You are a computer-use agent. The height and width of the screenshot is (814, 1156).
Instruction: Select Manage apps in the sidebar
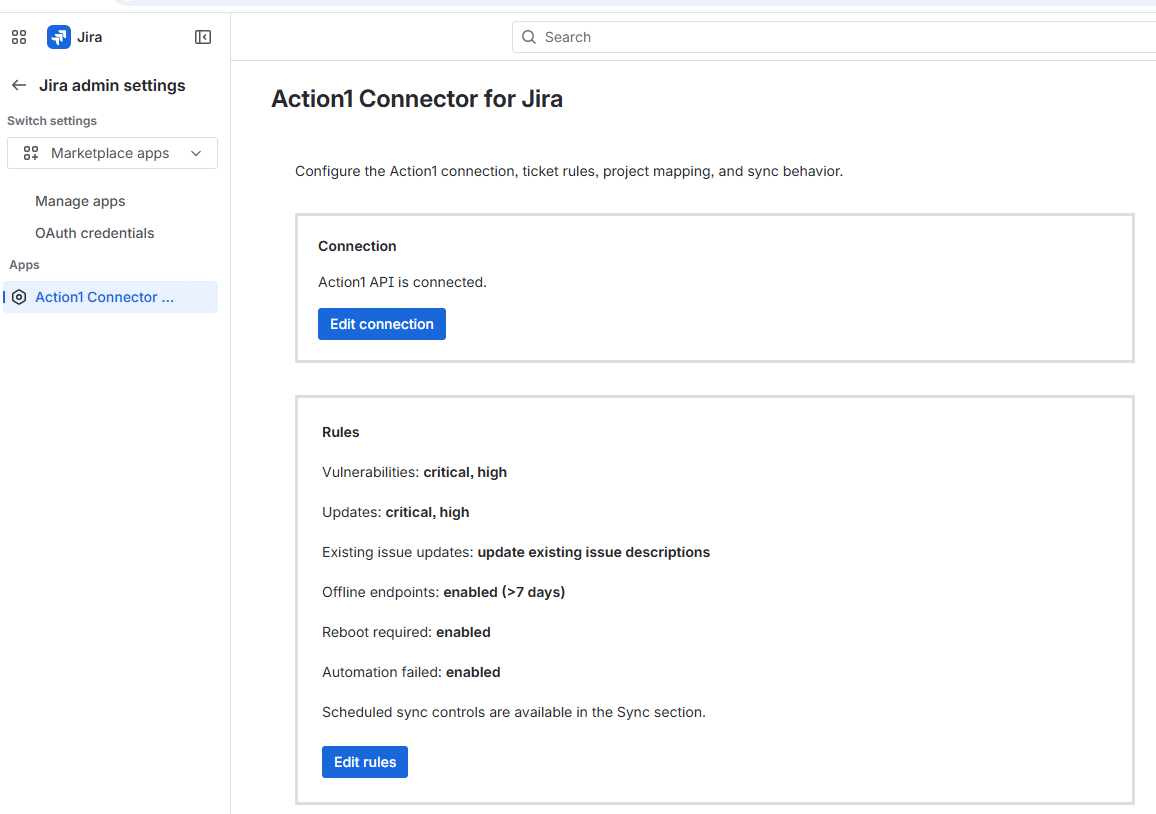[81, 201]
